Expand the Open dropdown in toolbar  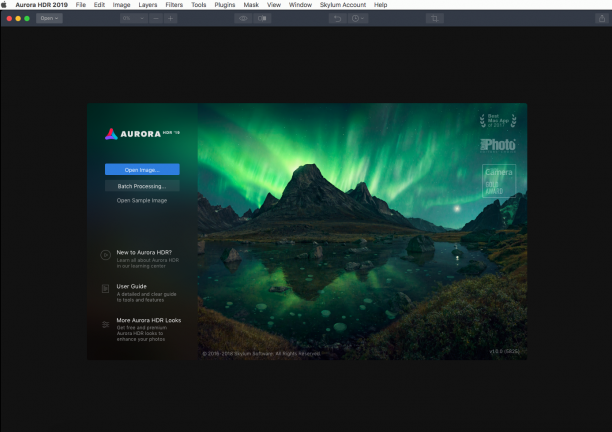[49, 18]
